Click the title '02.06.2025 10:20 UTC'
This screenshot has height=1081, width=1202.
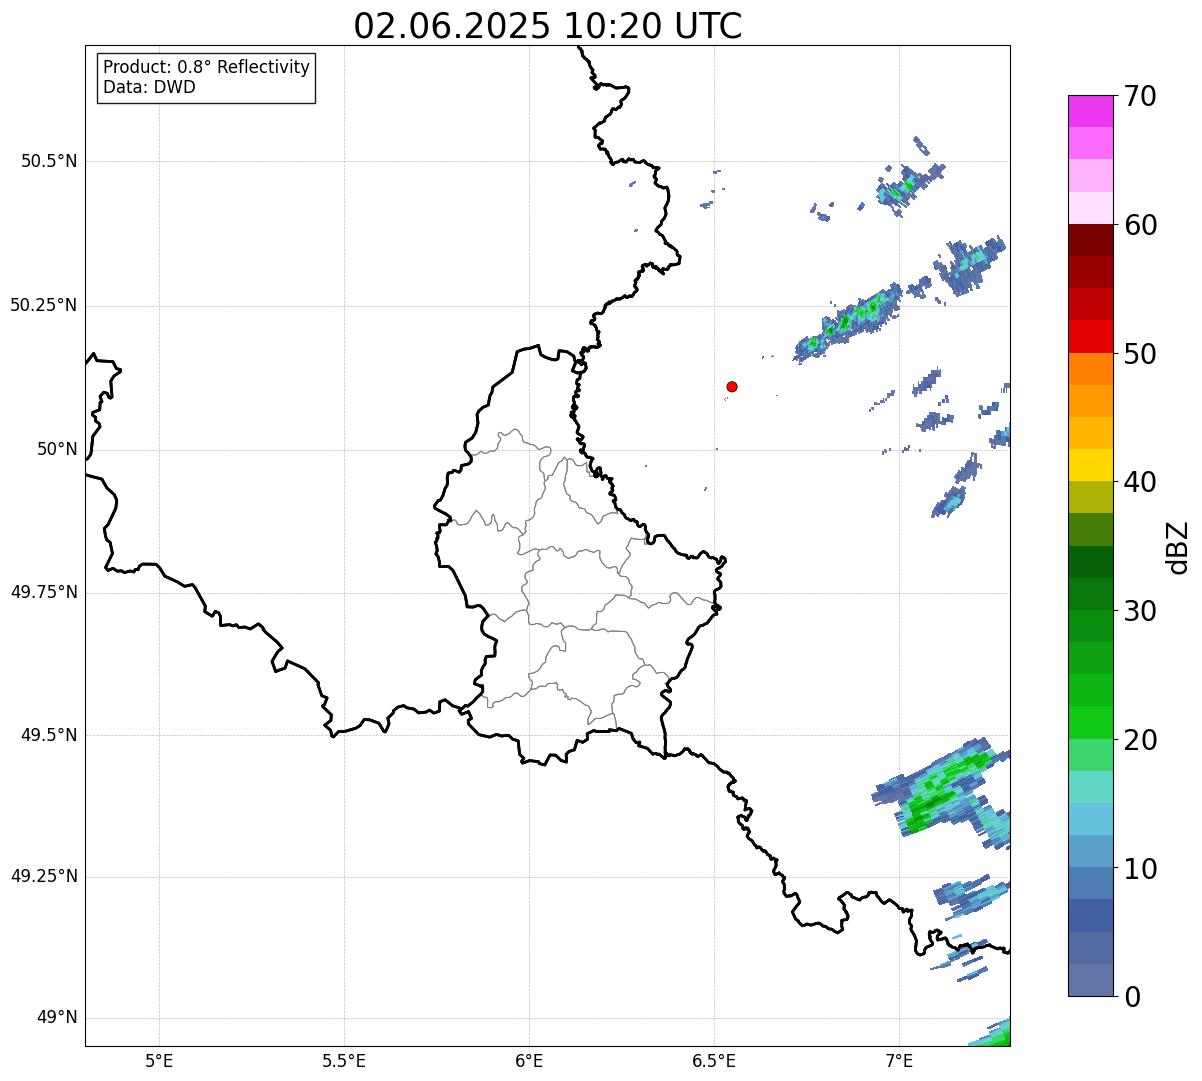click(548, 26)
